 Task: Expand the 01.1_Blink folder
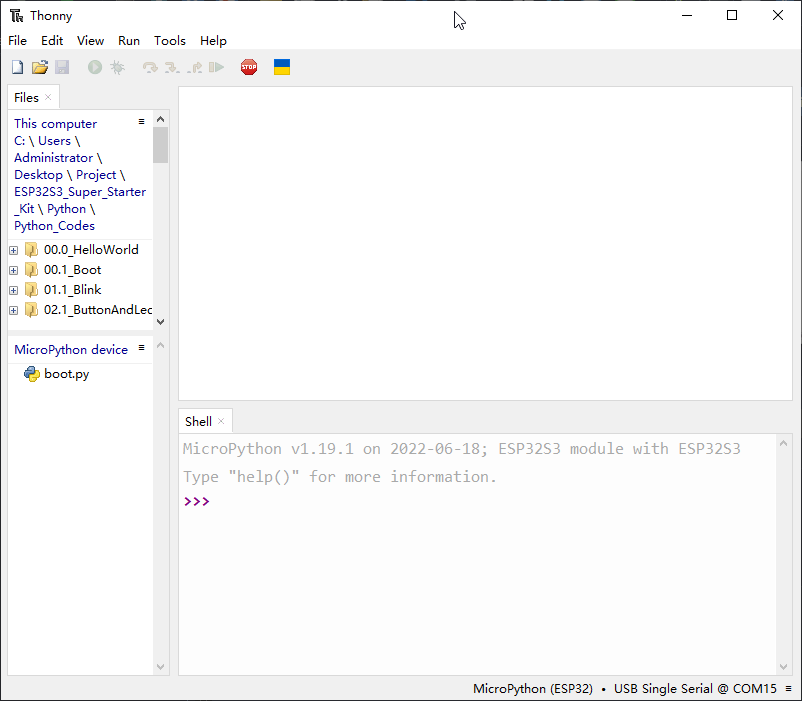(x=14, y=290)
